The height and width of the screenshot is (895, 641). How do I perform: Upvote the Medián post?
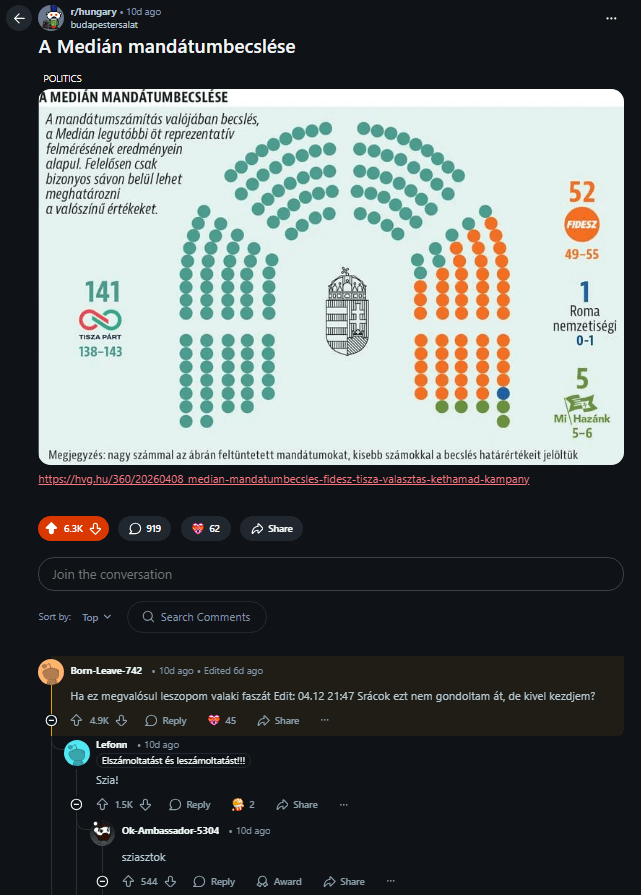point(52,528)
